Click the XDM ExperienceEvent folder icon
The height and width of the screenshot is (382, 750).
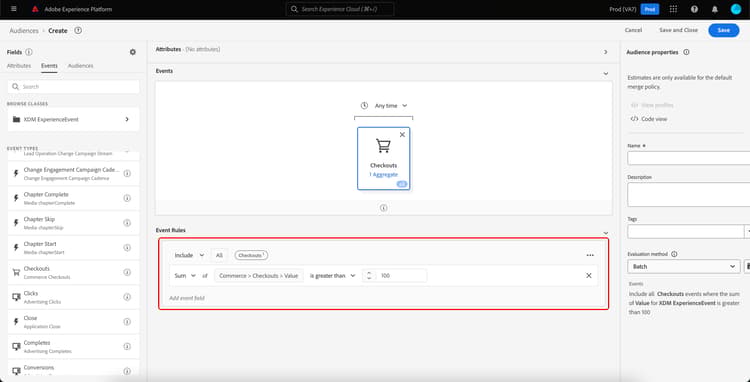tap(16, 120)
